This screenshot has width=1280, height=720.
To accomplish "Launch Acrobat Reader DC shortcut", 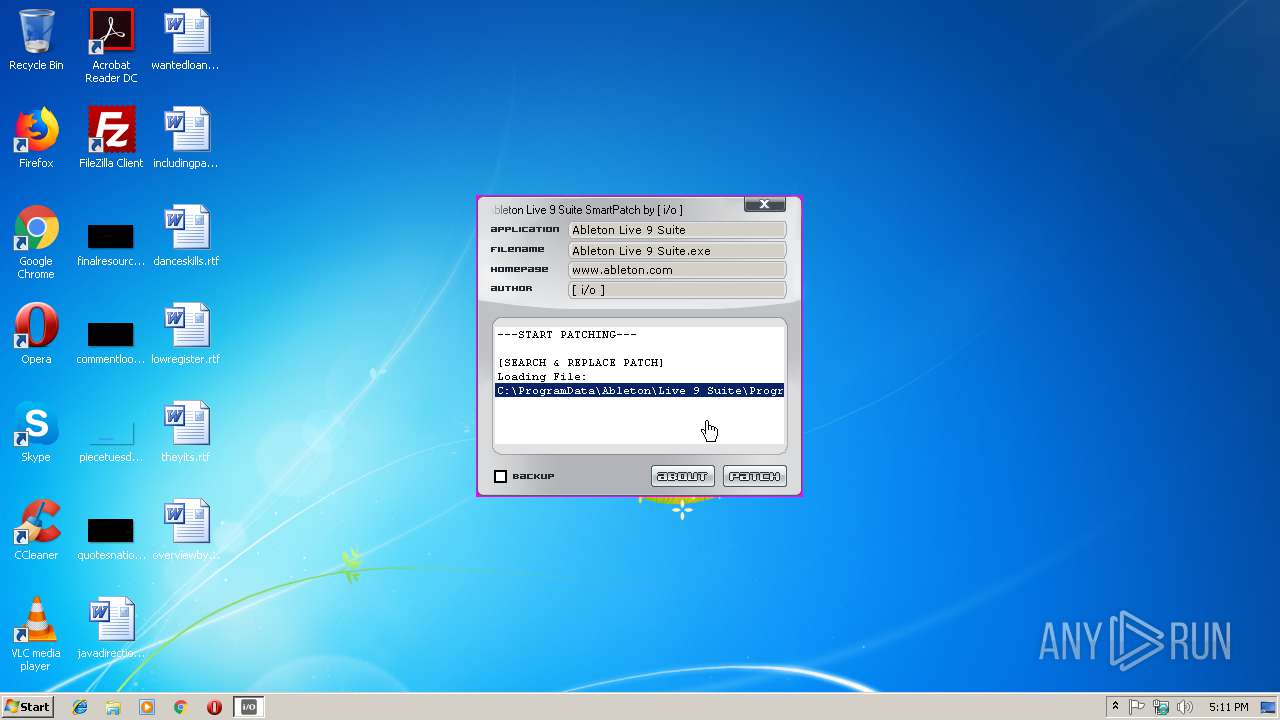I will [111, 46].
